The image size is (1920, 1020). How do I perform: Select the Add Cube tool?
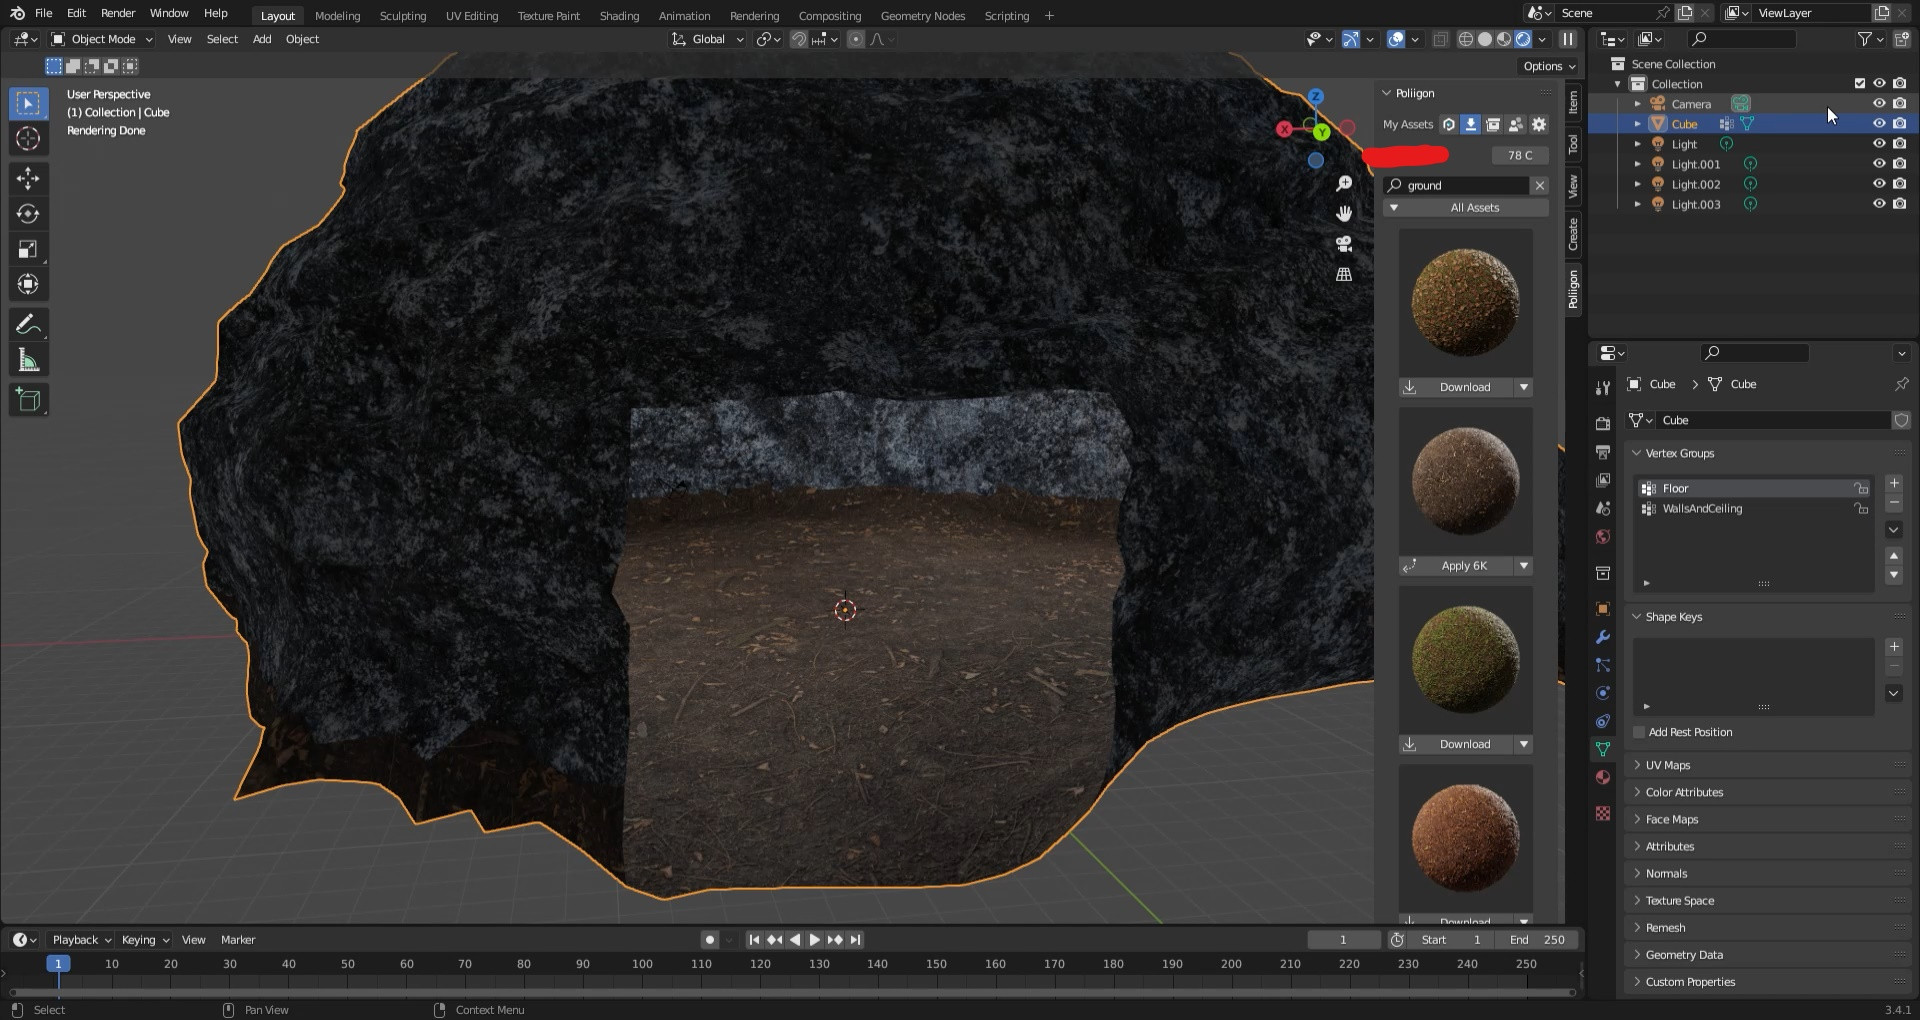pos(28,400)
